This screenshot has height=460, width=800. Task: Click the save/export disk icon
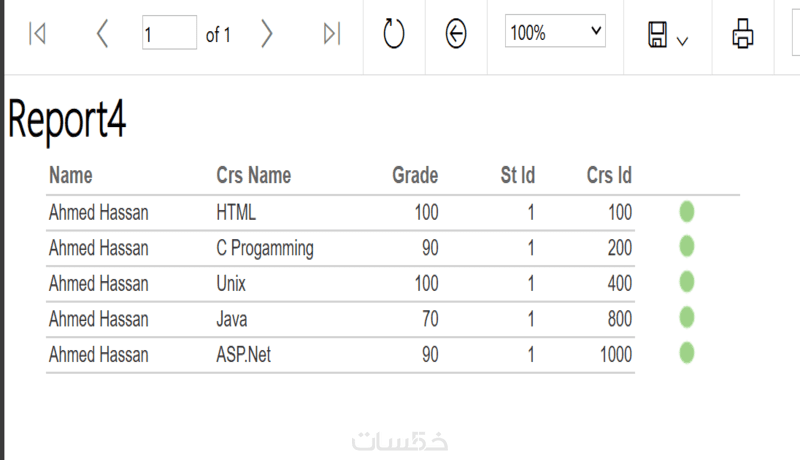[x=658, y=35]
